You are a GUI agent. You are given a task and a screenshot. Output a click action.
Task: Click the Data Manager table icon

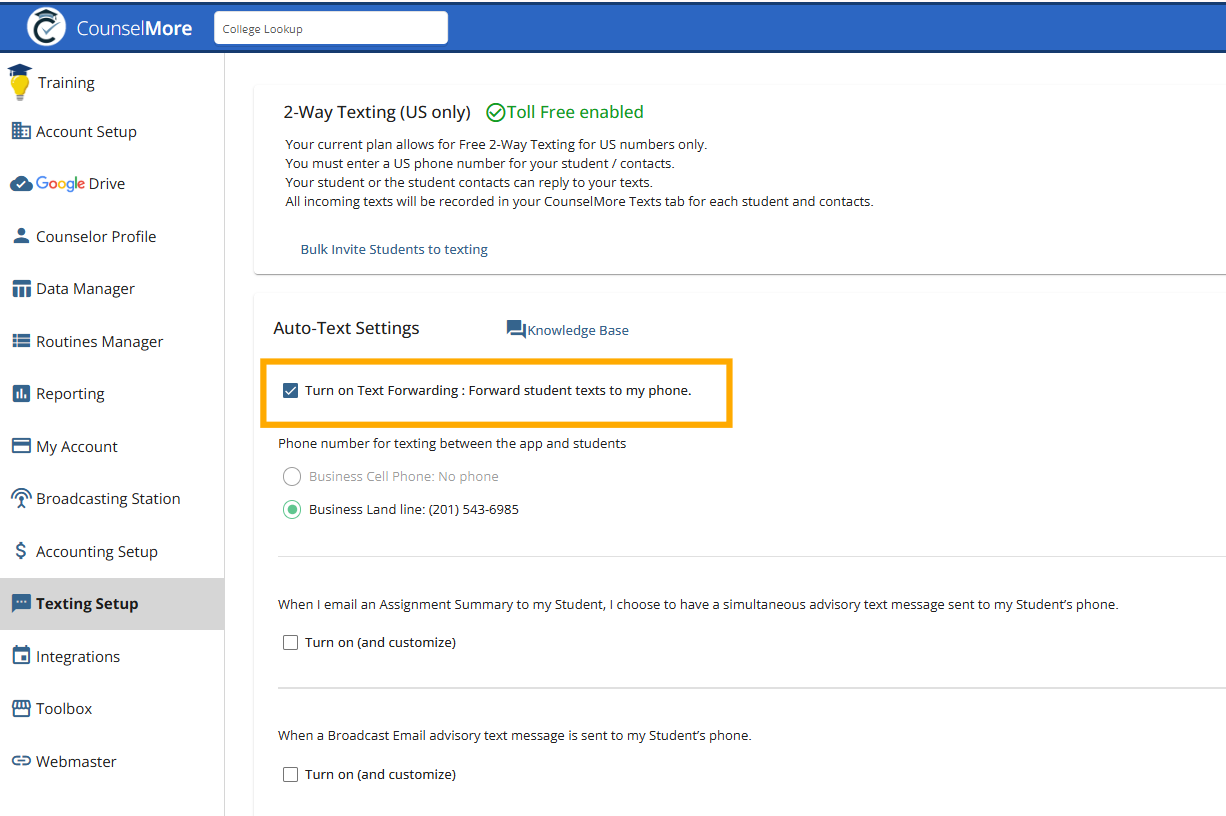(x=21, y=289)
